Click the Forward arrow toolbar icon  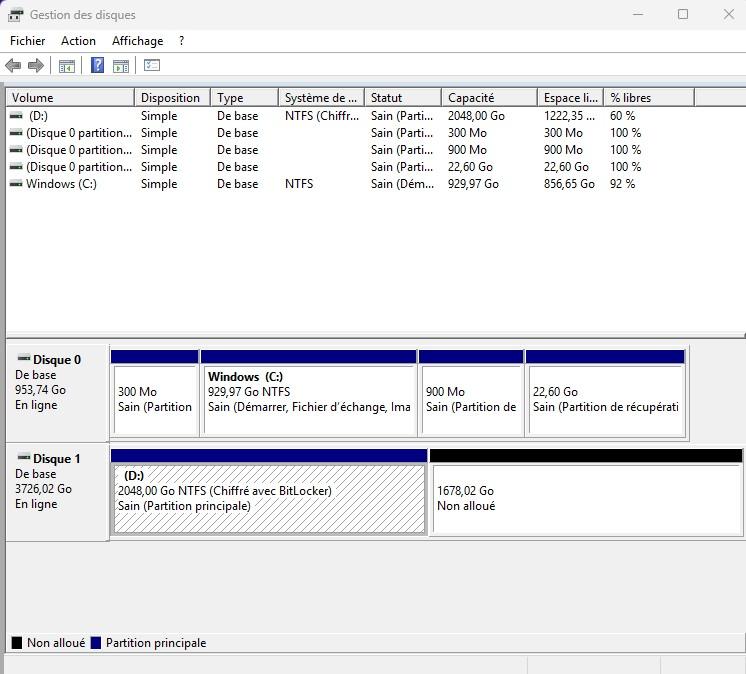pos(36,66)
